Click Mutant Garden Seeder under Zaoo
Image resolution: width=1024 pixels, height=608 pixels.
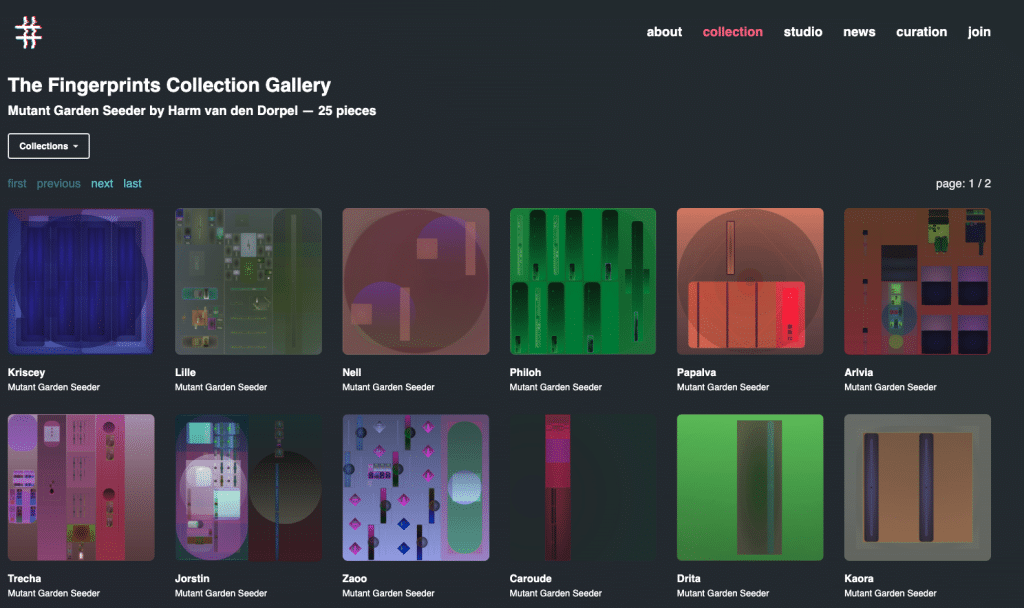coord(388,594)
